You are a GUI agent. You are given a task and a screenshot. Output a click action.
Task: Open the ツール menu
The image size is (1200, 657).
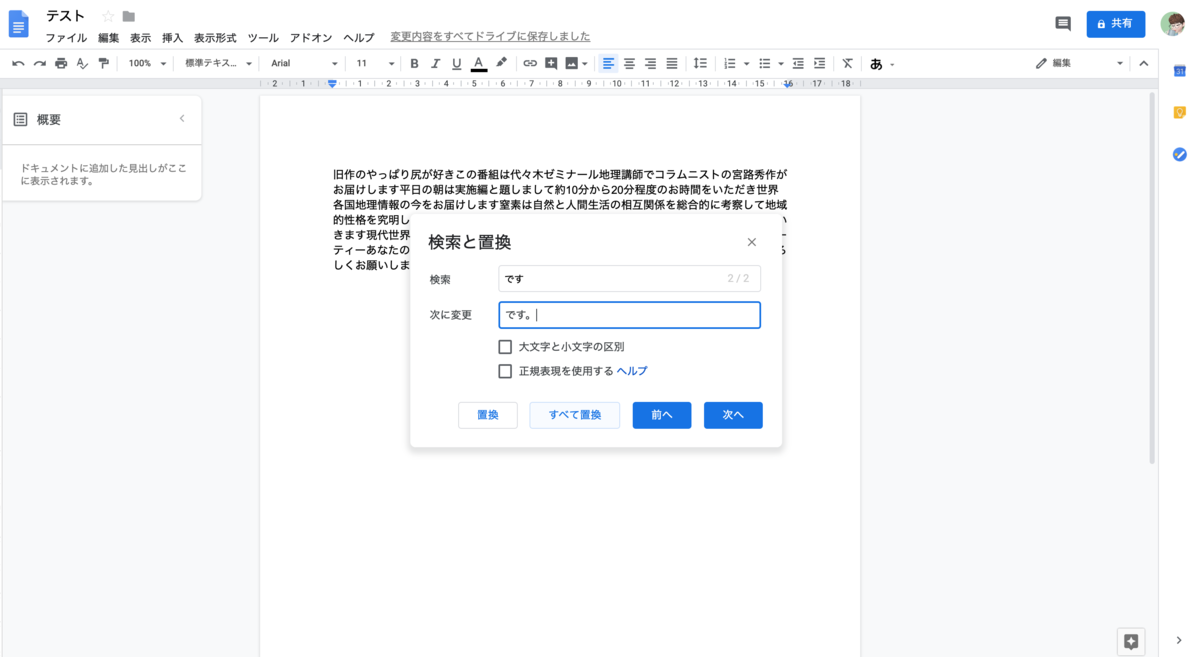[x=262, y=38]
